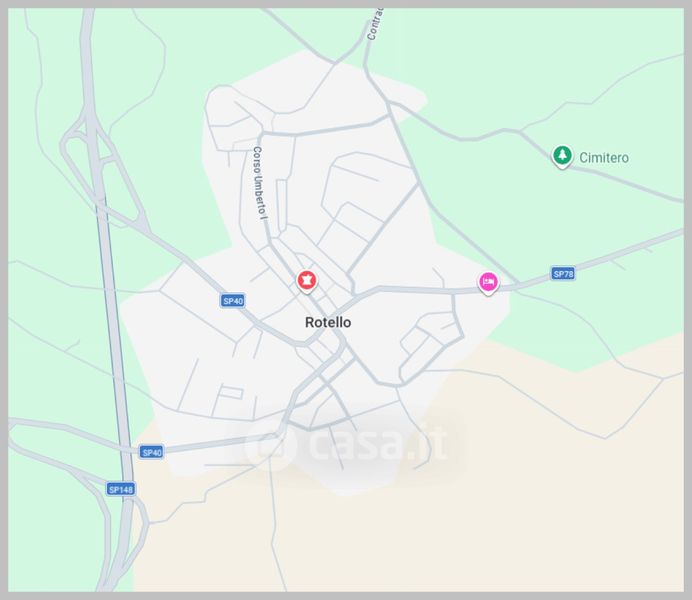Image resolution: width=692 pixels, height=600 pixels.
Task: Select the Corso Umberto I street label
Action: click(x=260, y=183)
